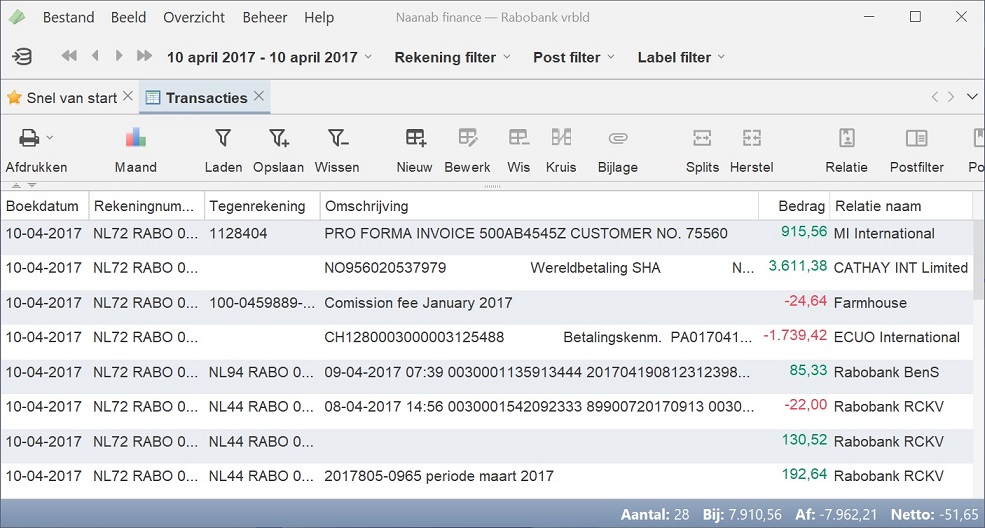
Task: Click the Laden filter icon
Action: 223,138
